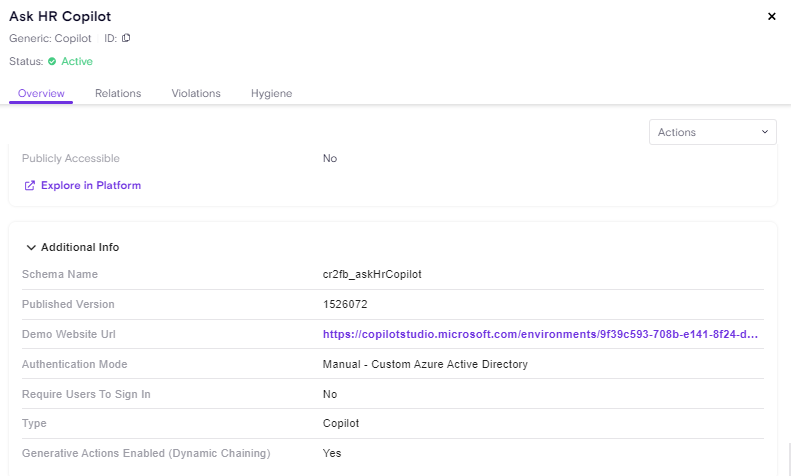Click the green Active status check icon
Screen dimensions: 791x476
[x=52, y=62]
